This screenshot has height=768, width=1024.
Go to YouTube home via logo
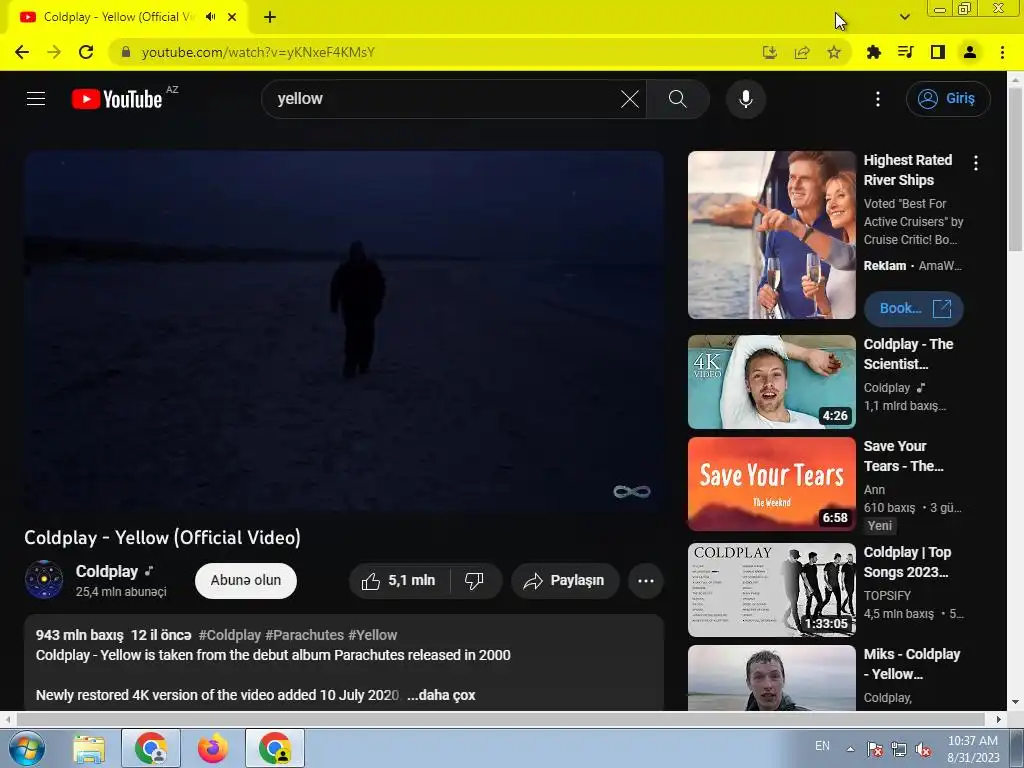pyautogui.click(x=117, y=99)
